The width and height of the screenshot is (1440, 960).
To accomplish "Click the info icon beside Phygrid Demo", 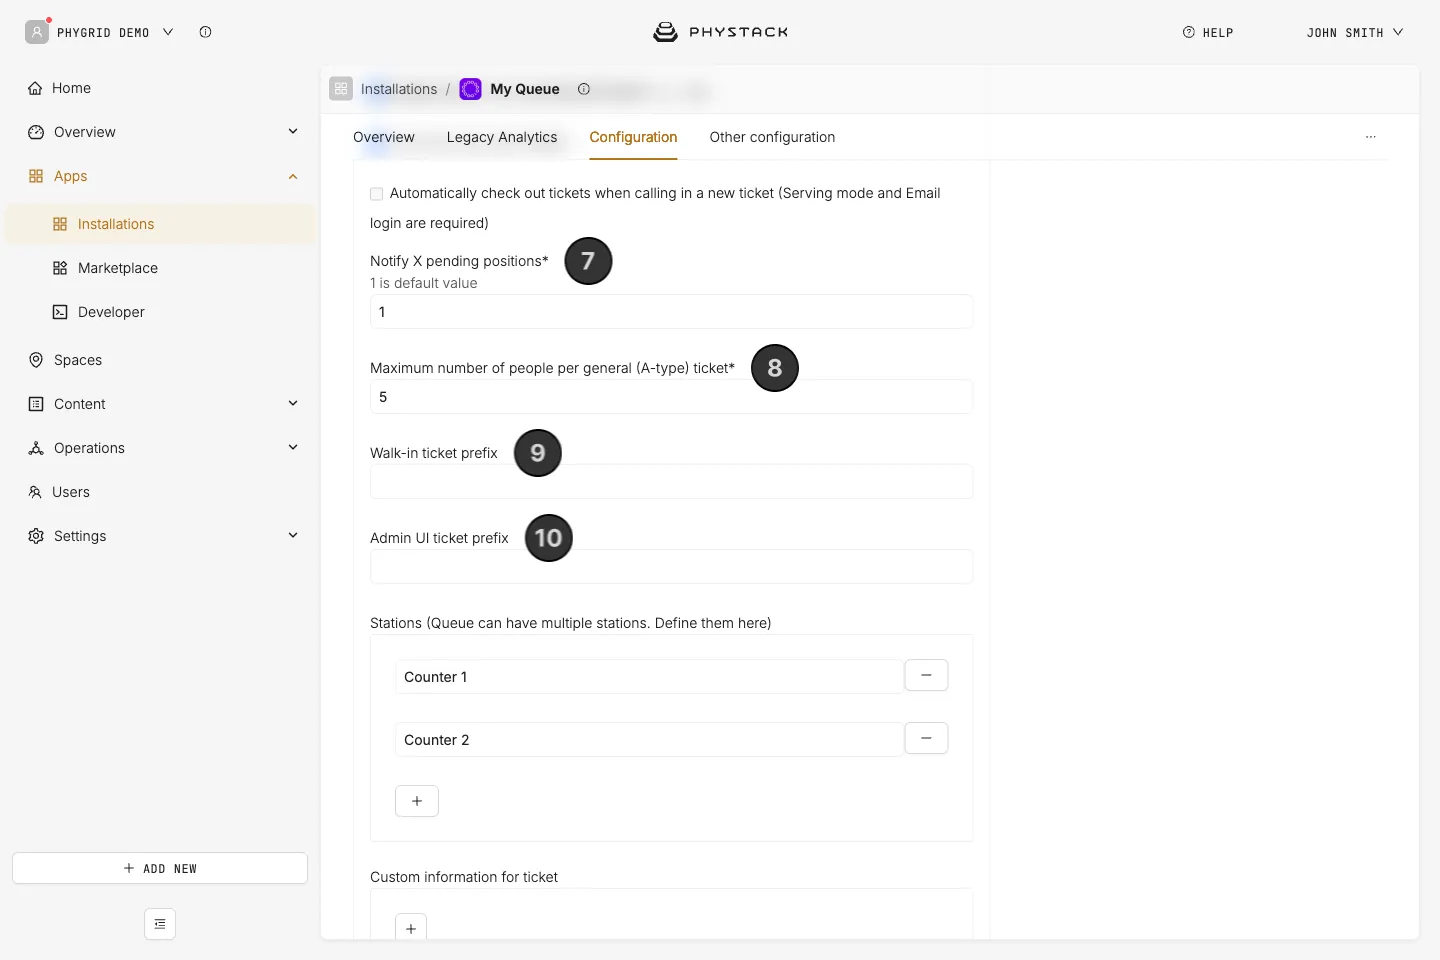I will click(205, 32).
